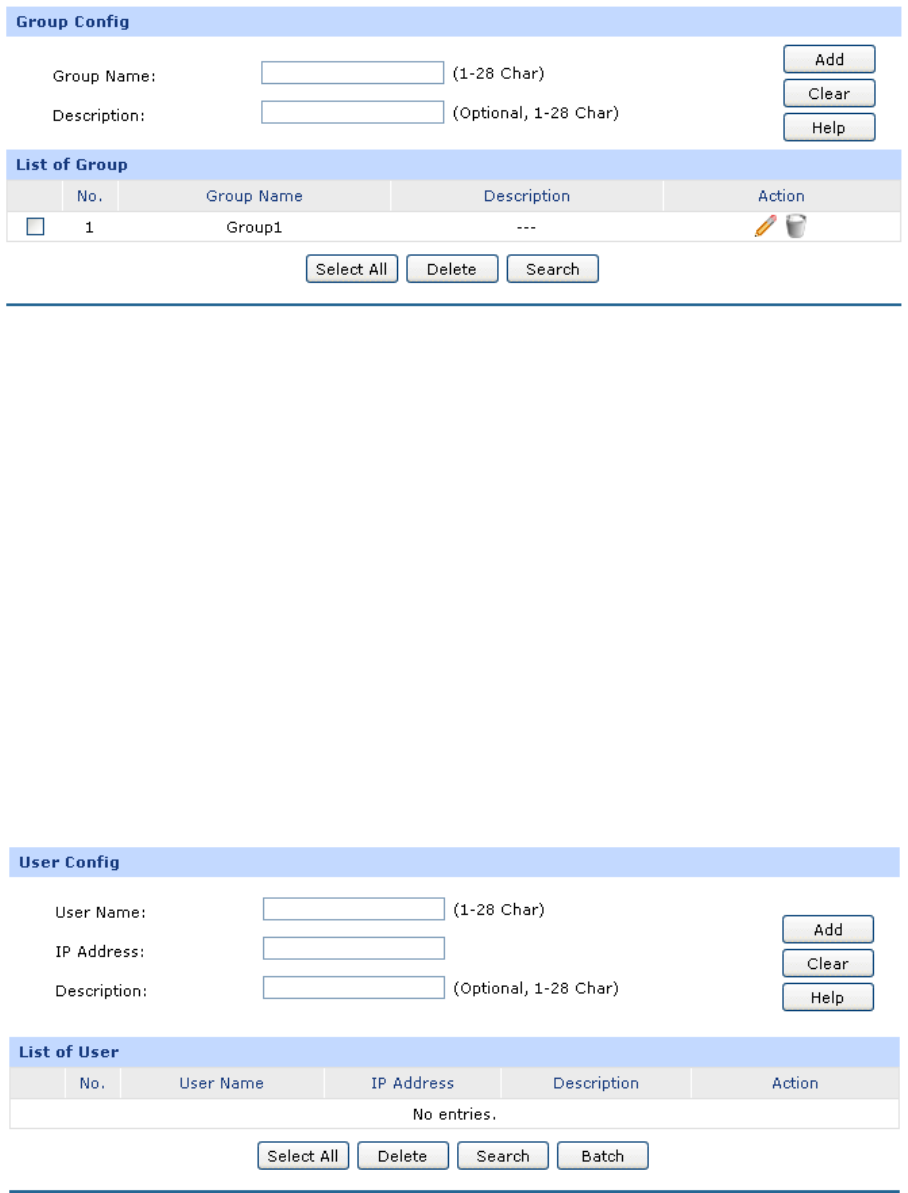Click Clear in Group Config
This screenshot has height=1193, width=908.
[x=829, y=94]
